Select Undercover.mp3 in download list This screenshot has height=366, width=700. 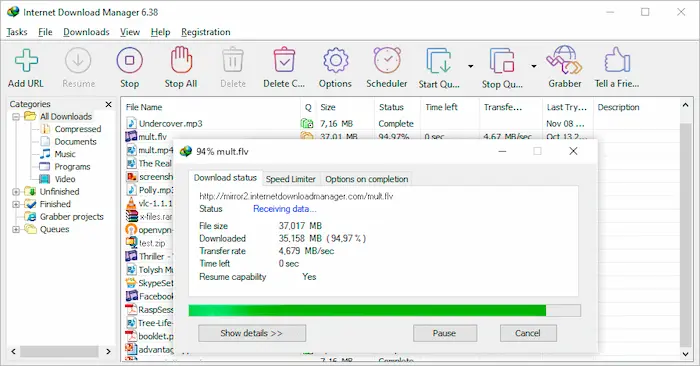point(170,124)
